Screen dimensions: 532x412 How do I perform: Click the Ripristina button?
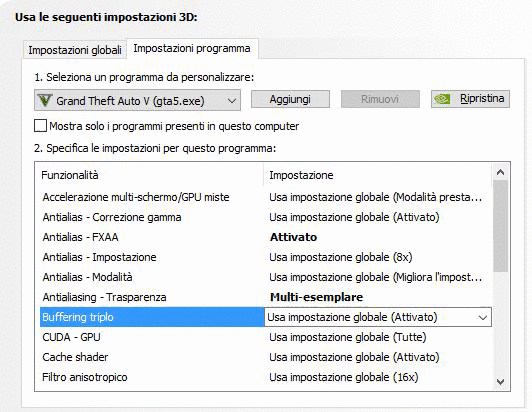(x=470, y=99)
